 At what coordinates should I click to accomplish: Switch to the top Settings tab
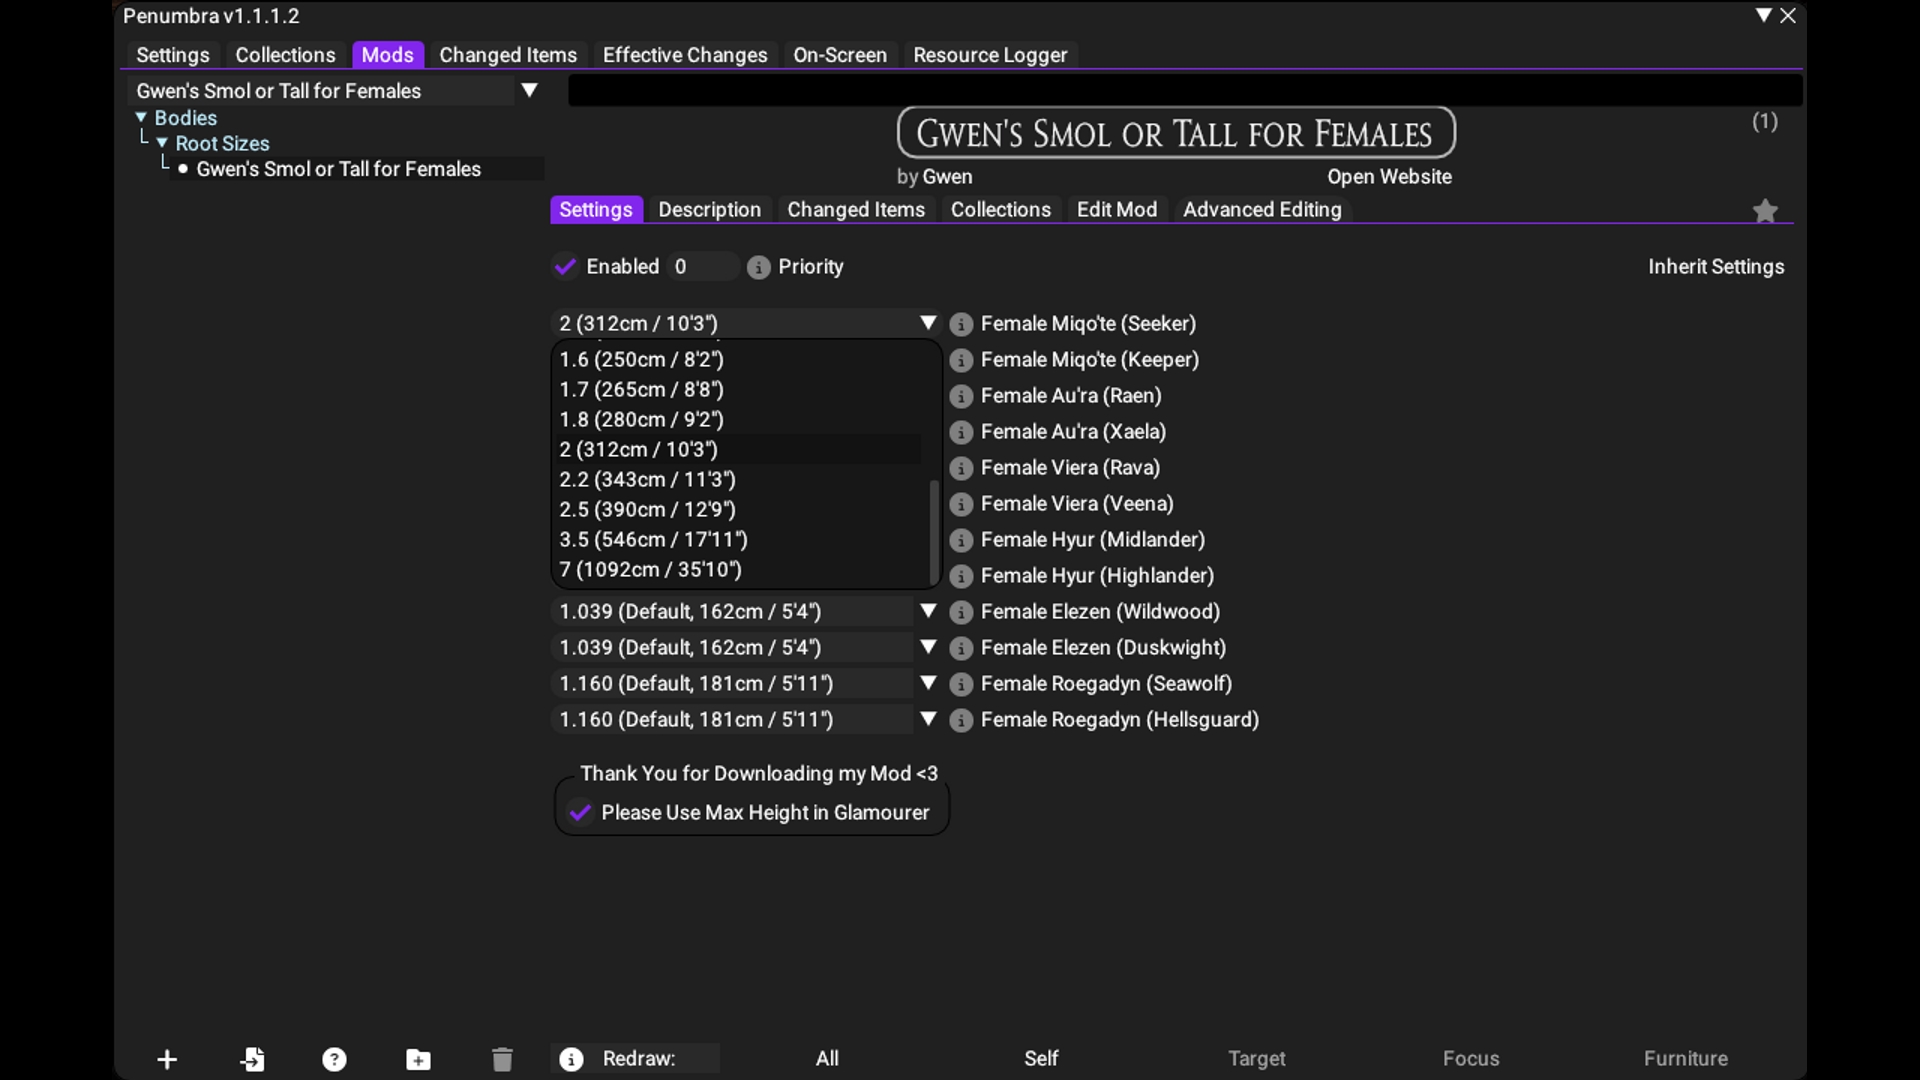click(173, 55)
